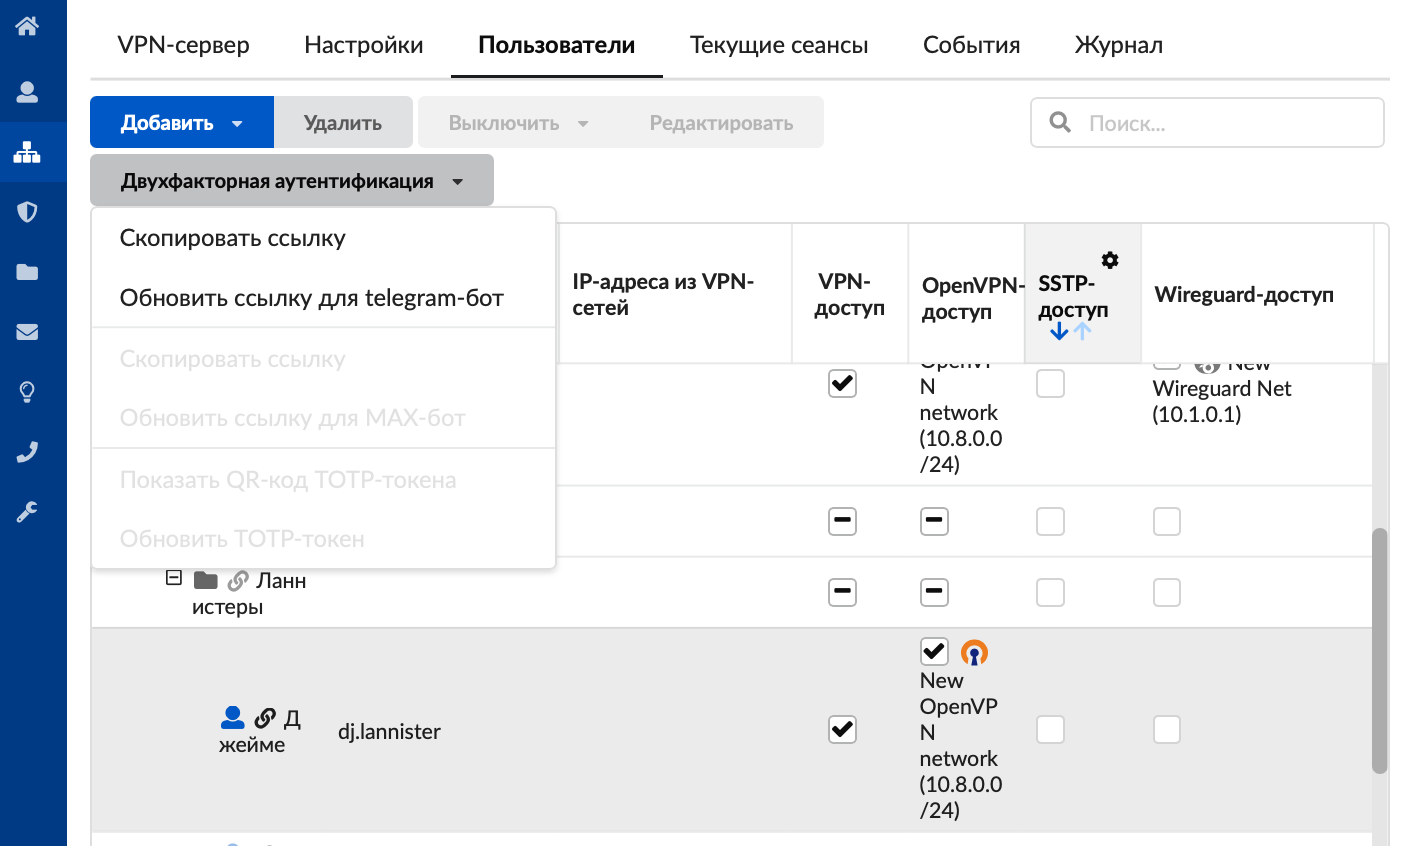
Task: Uncheck VPN-доступ for dj.lannister
Action: [x=842, y=730]
